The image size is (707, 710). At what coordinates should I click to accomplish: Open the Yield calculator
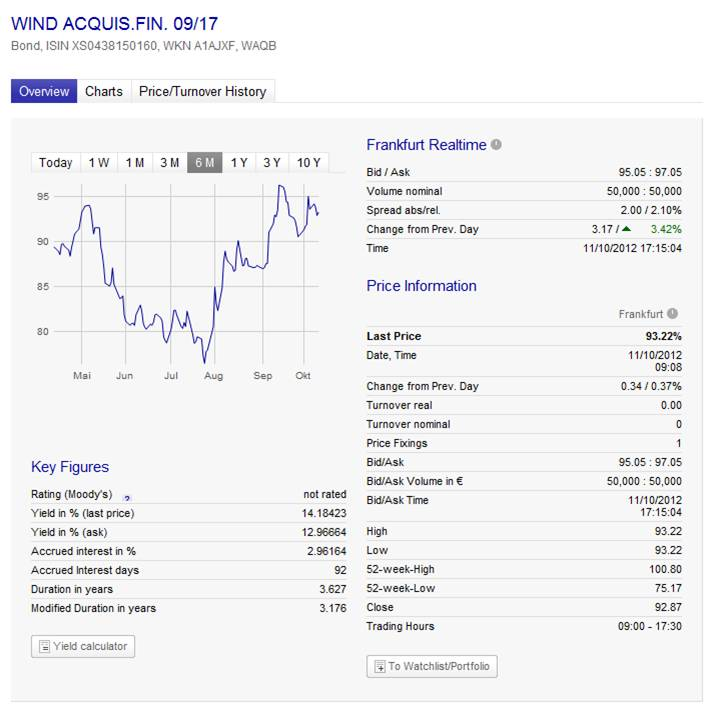pyautogui.click(x=83, y=646)
